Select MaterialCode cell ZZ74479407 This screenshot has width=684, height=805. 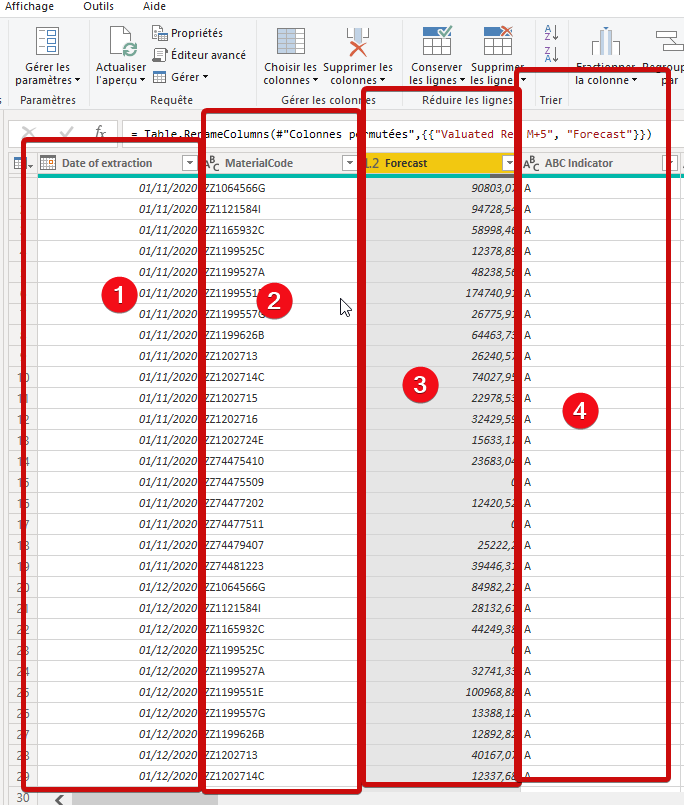[x=280, y=545]
